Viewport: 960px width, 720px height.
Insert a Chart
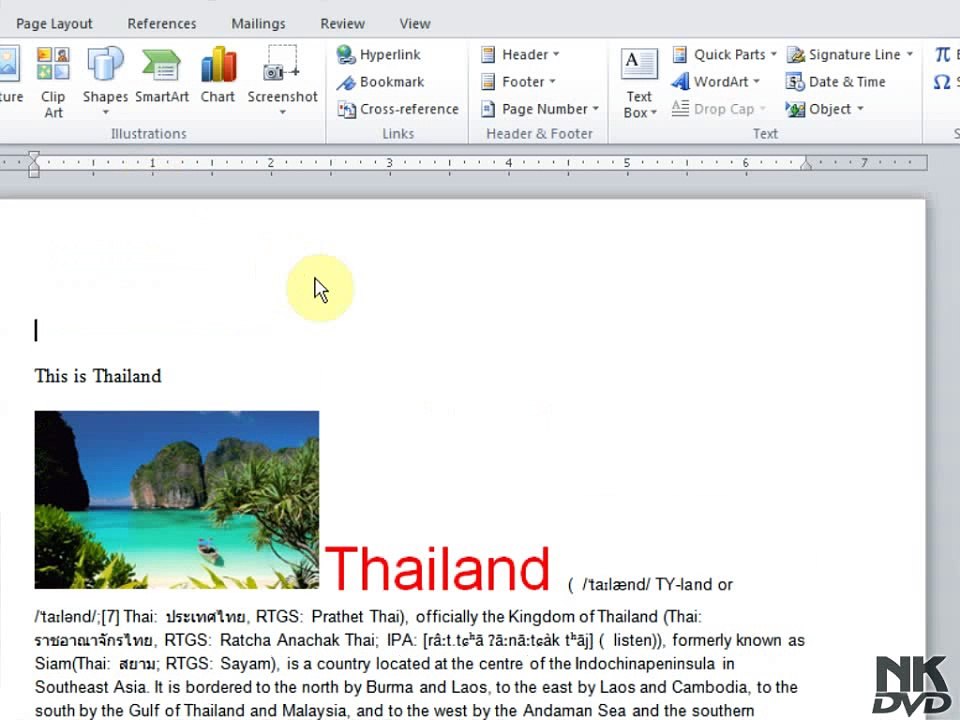tap(218, 75)
